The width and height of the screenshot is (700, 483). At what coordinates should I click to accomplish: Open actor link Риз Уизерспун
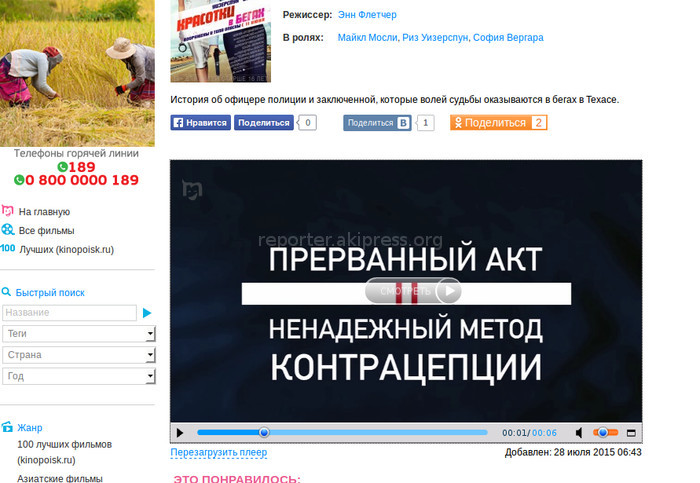(x=435, y=37)
